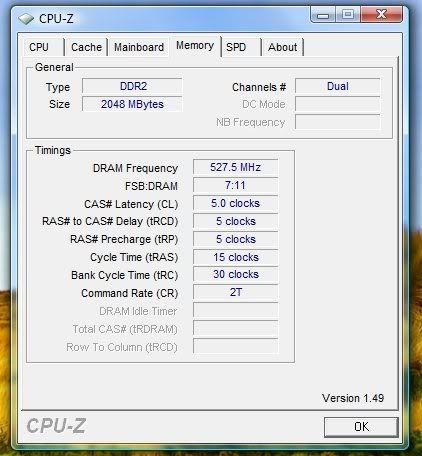This screenshot has width=422, height=456.
Task: Click the CAS# Latency value 5.0 clocks
Action: 235,203
